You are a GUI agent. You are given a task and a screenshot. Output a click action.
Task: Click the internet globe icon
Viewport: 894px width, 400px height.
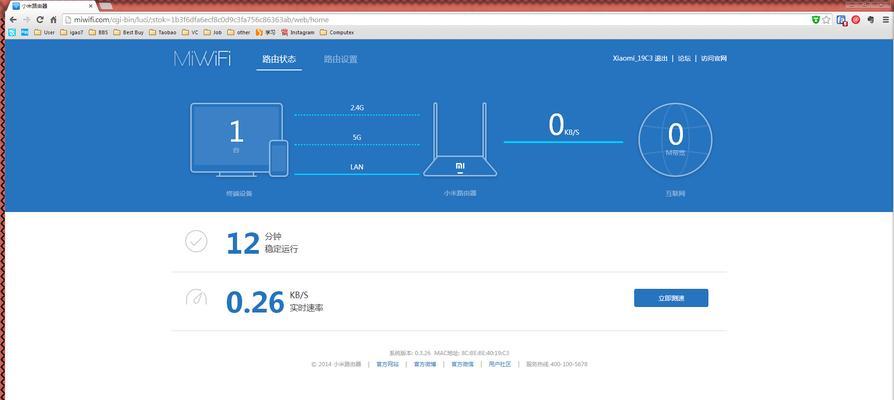[x=675, y=140]
